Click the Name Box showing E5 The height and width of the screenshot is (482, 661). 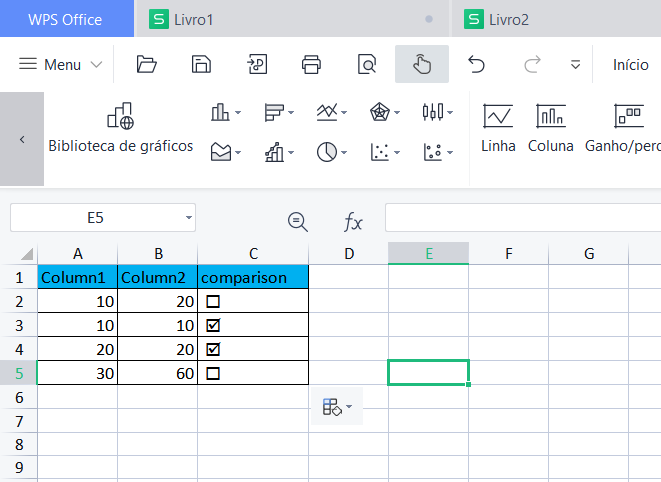[x=95, y=218]
